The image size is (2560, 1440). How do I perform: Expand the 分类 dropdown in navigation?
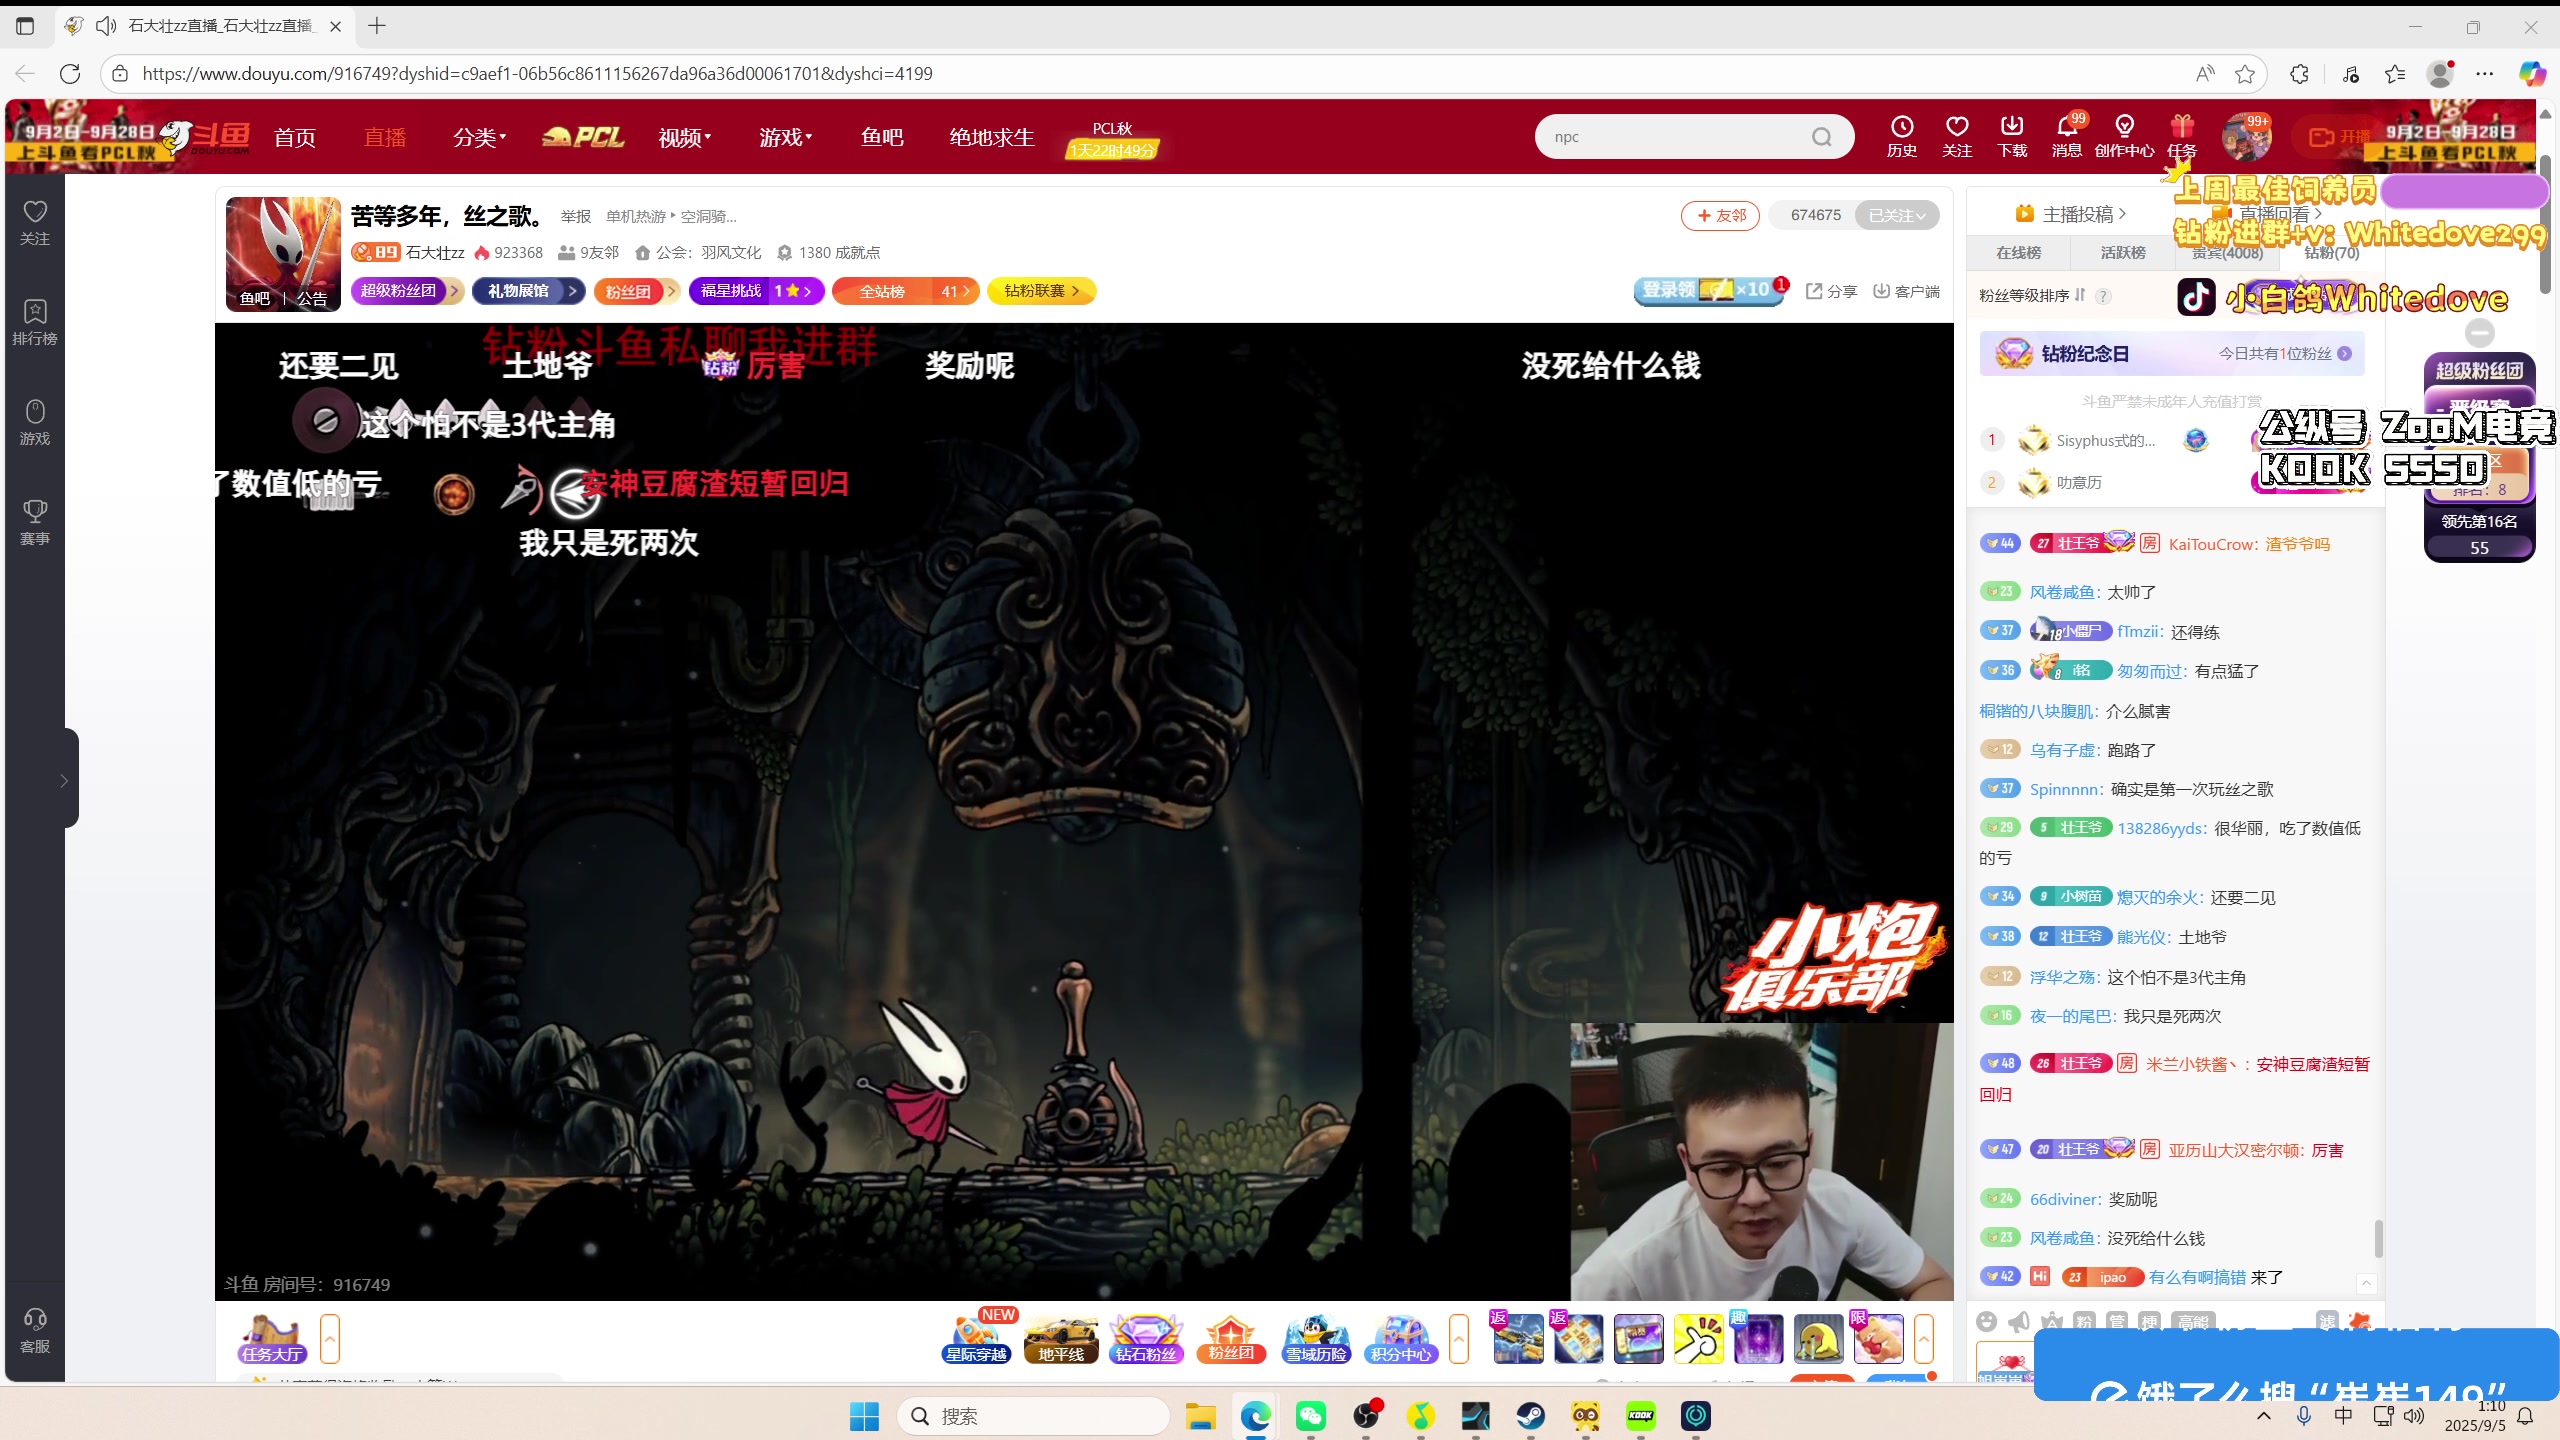coord(480,137)
